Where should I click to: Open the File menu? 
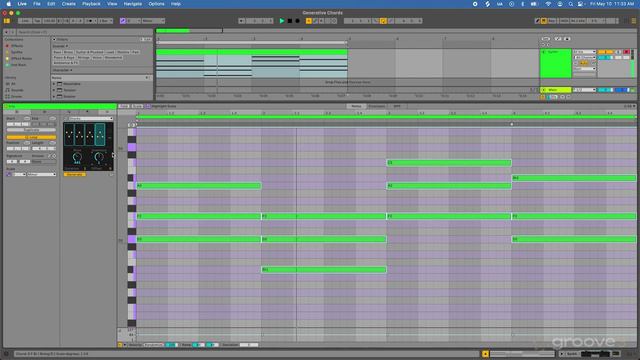(37, 4)
